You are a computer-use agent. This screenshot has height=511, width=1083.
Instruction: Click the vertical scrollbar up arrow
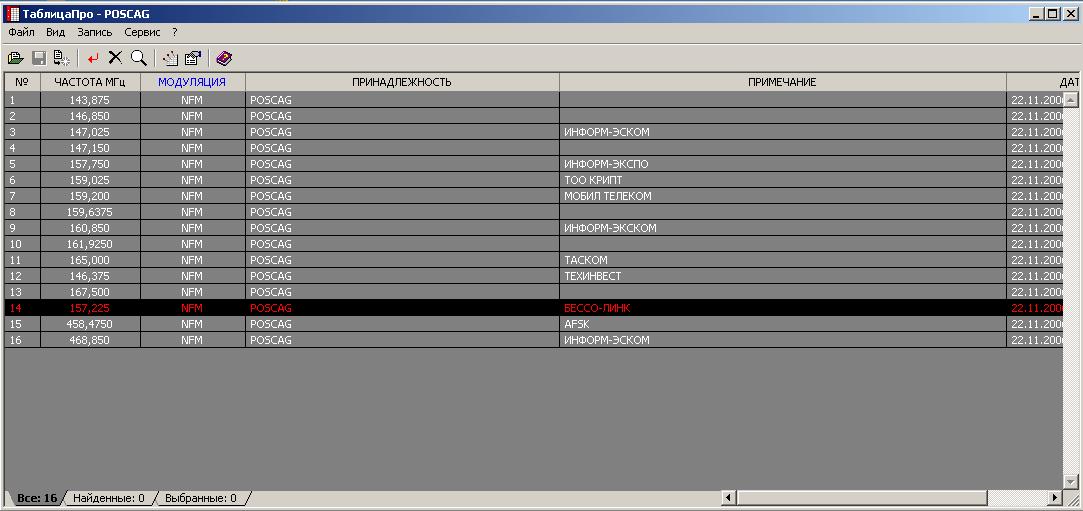click(x=1071, y=99)
